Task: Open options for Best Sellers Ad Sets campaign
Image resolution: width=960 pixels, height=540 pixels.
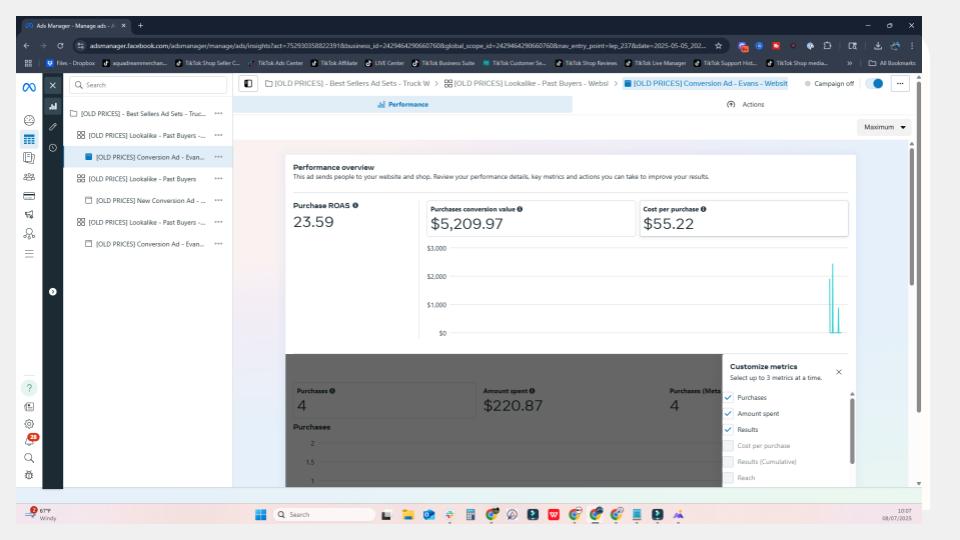Action: pos(219,114)
